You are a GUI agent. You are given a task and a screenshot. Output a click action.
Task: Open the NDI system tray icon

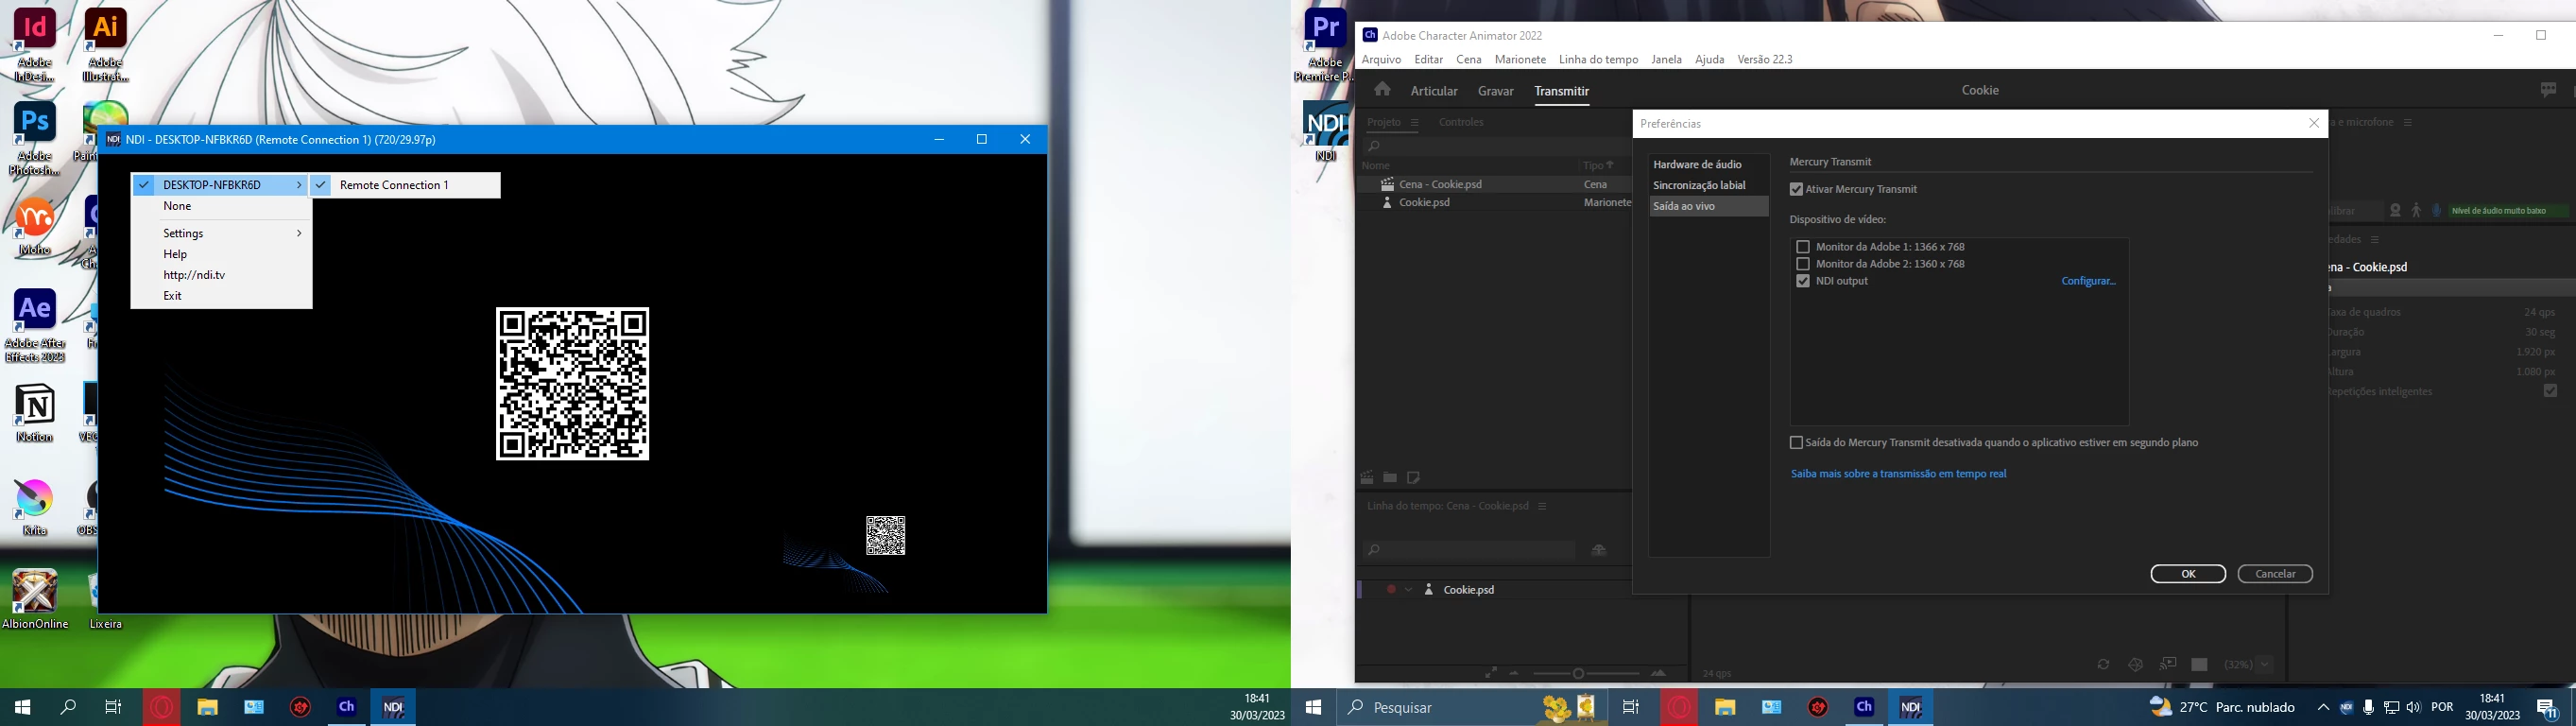pyautogui.click(x=2346, y=708)
